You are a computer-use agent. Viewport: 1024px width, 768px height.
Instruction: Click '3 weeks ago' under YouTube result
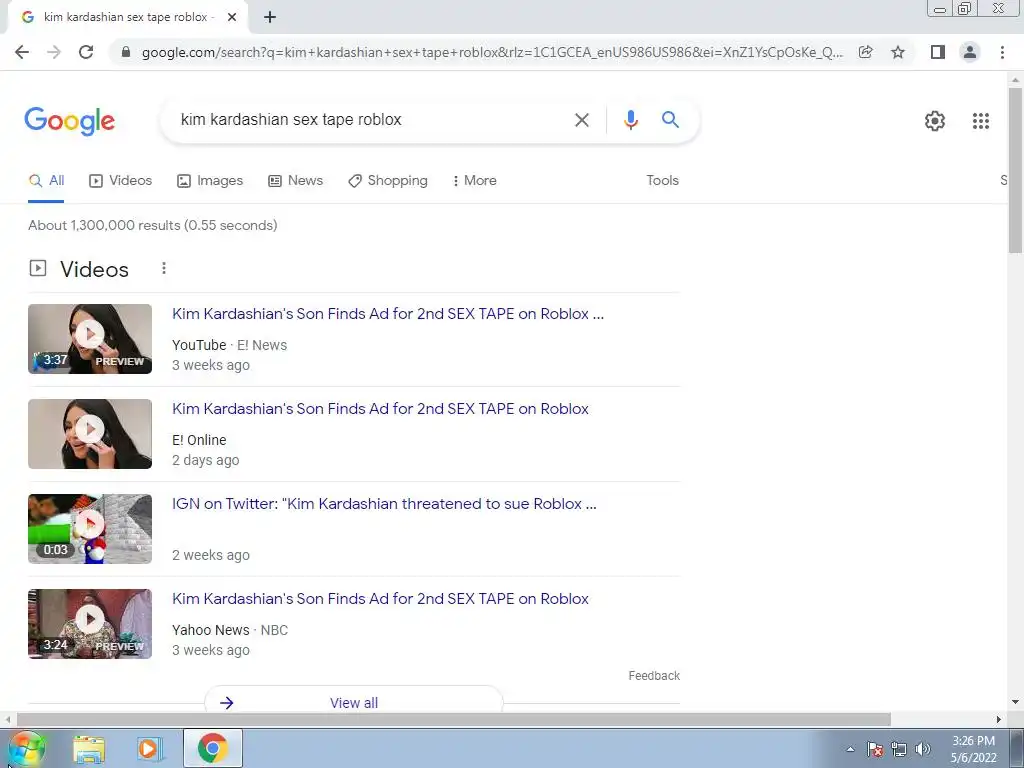[210, 365]
